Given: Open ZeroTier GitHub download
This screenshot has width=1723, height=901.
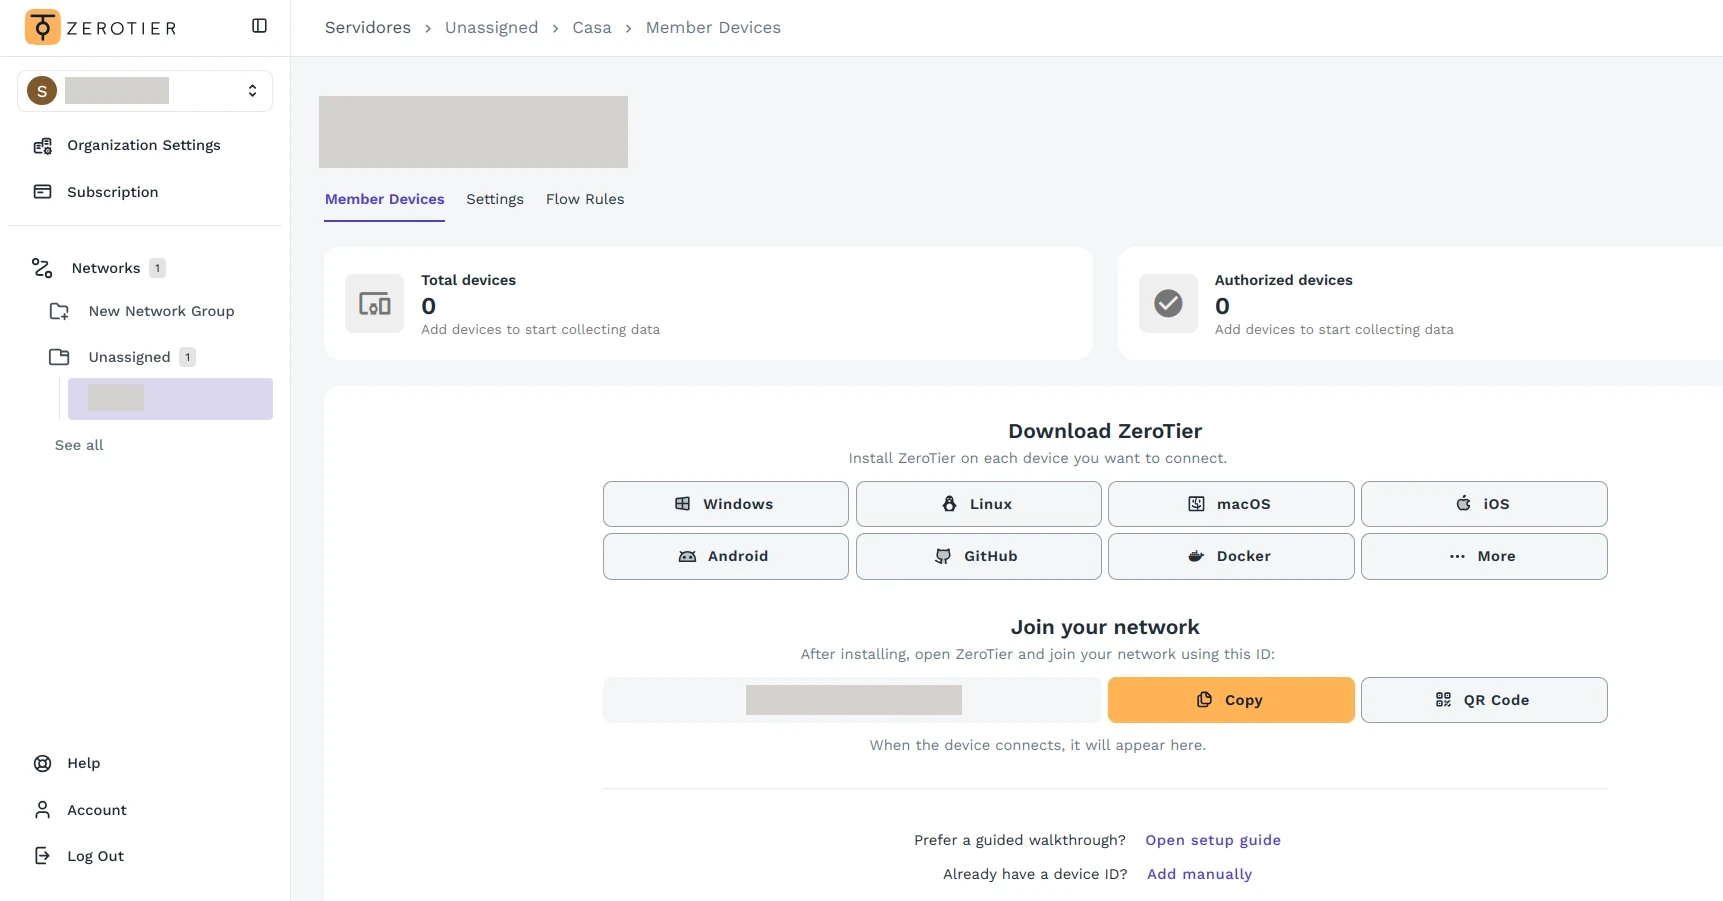Looking at the screenshot, I should point(979,556).
